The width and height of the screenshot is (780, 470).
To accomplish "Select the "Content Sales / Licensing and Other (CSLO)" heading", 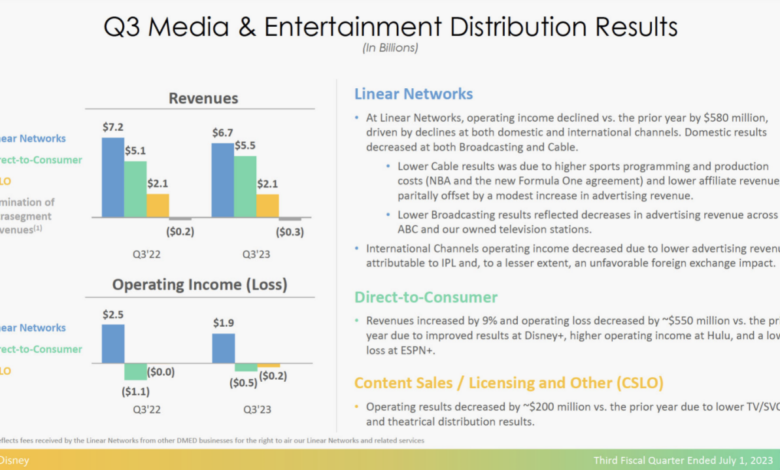I will pyautogui.click(x=506, y=381).
